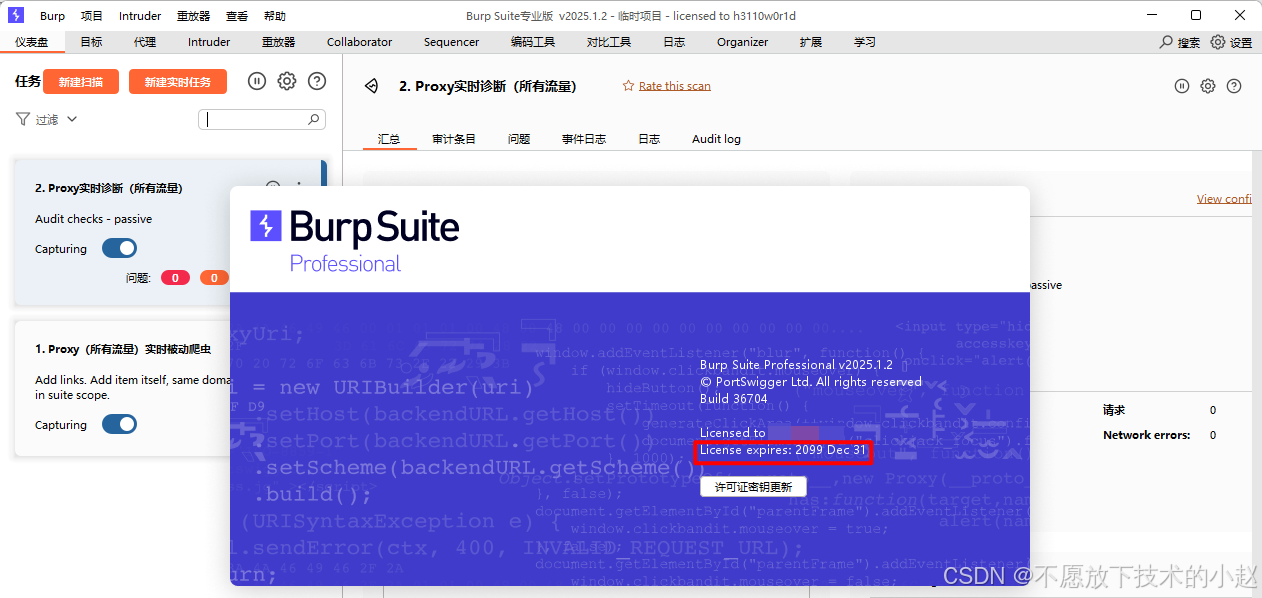The image size is (1262, 598).
Task: Switch to the 对比工具 tab
Action: click(x=609, y=42)
